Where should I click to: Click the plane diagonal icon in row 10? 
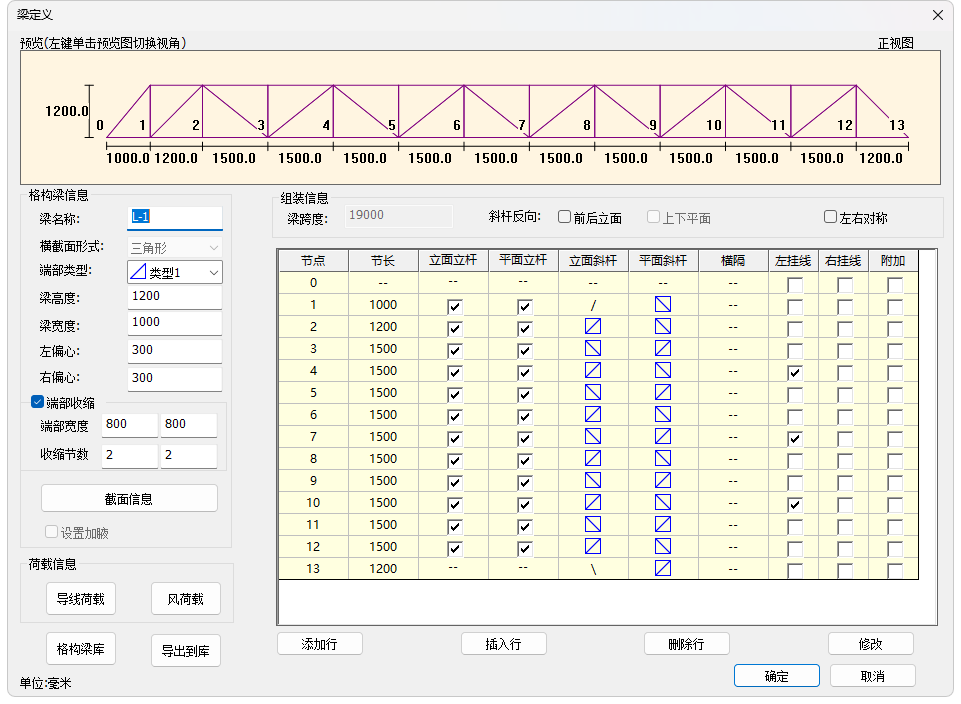pos(663,502)
